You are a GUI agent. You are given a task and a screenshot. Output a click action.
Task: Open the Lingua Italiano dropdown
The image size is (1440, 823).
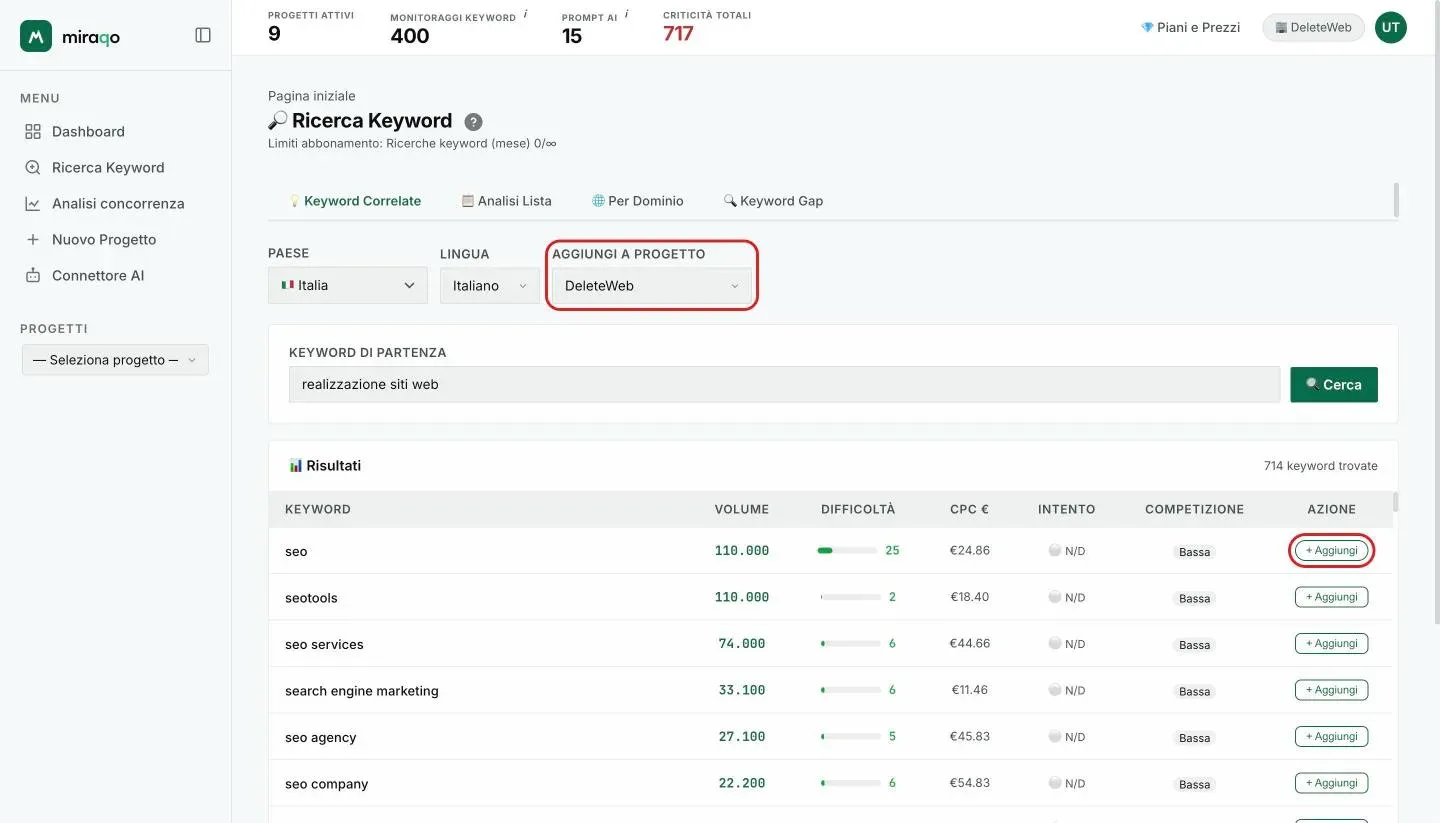point(490,285)
